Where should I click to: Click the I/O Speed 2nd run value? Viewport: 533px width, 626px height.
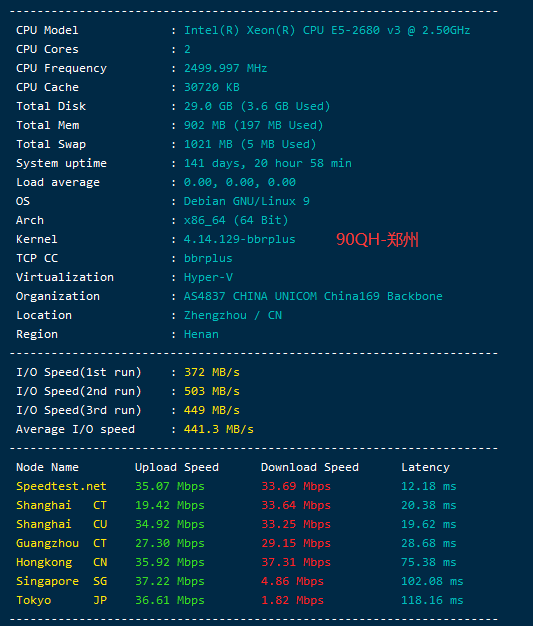click(212, 391)
